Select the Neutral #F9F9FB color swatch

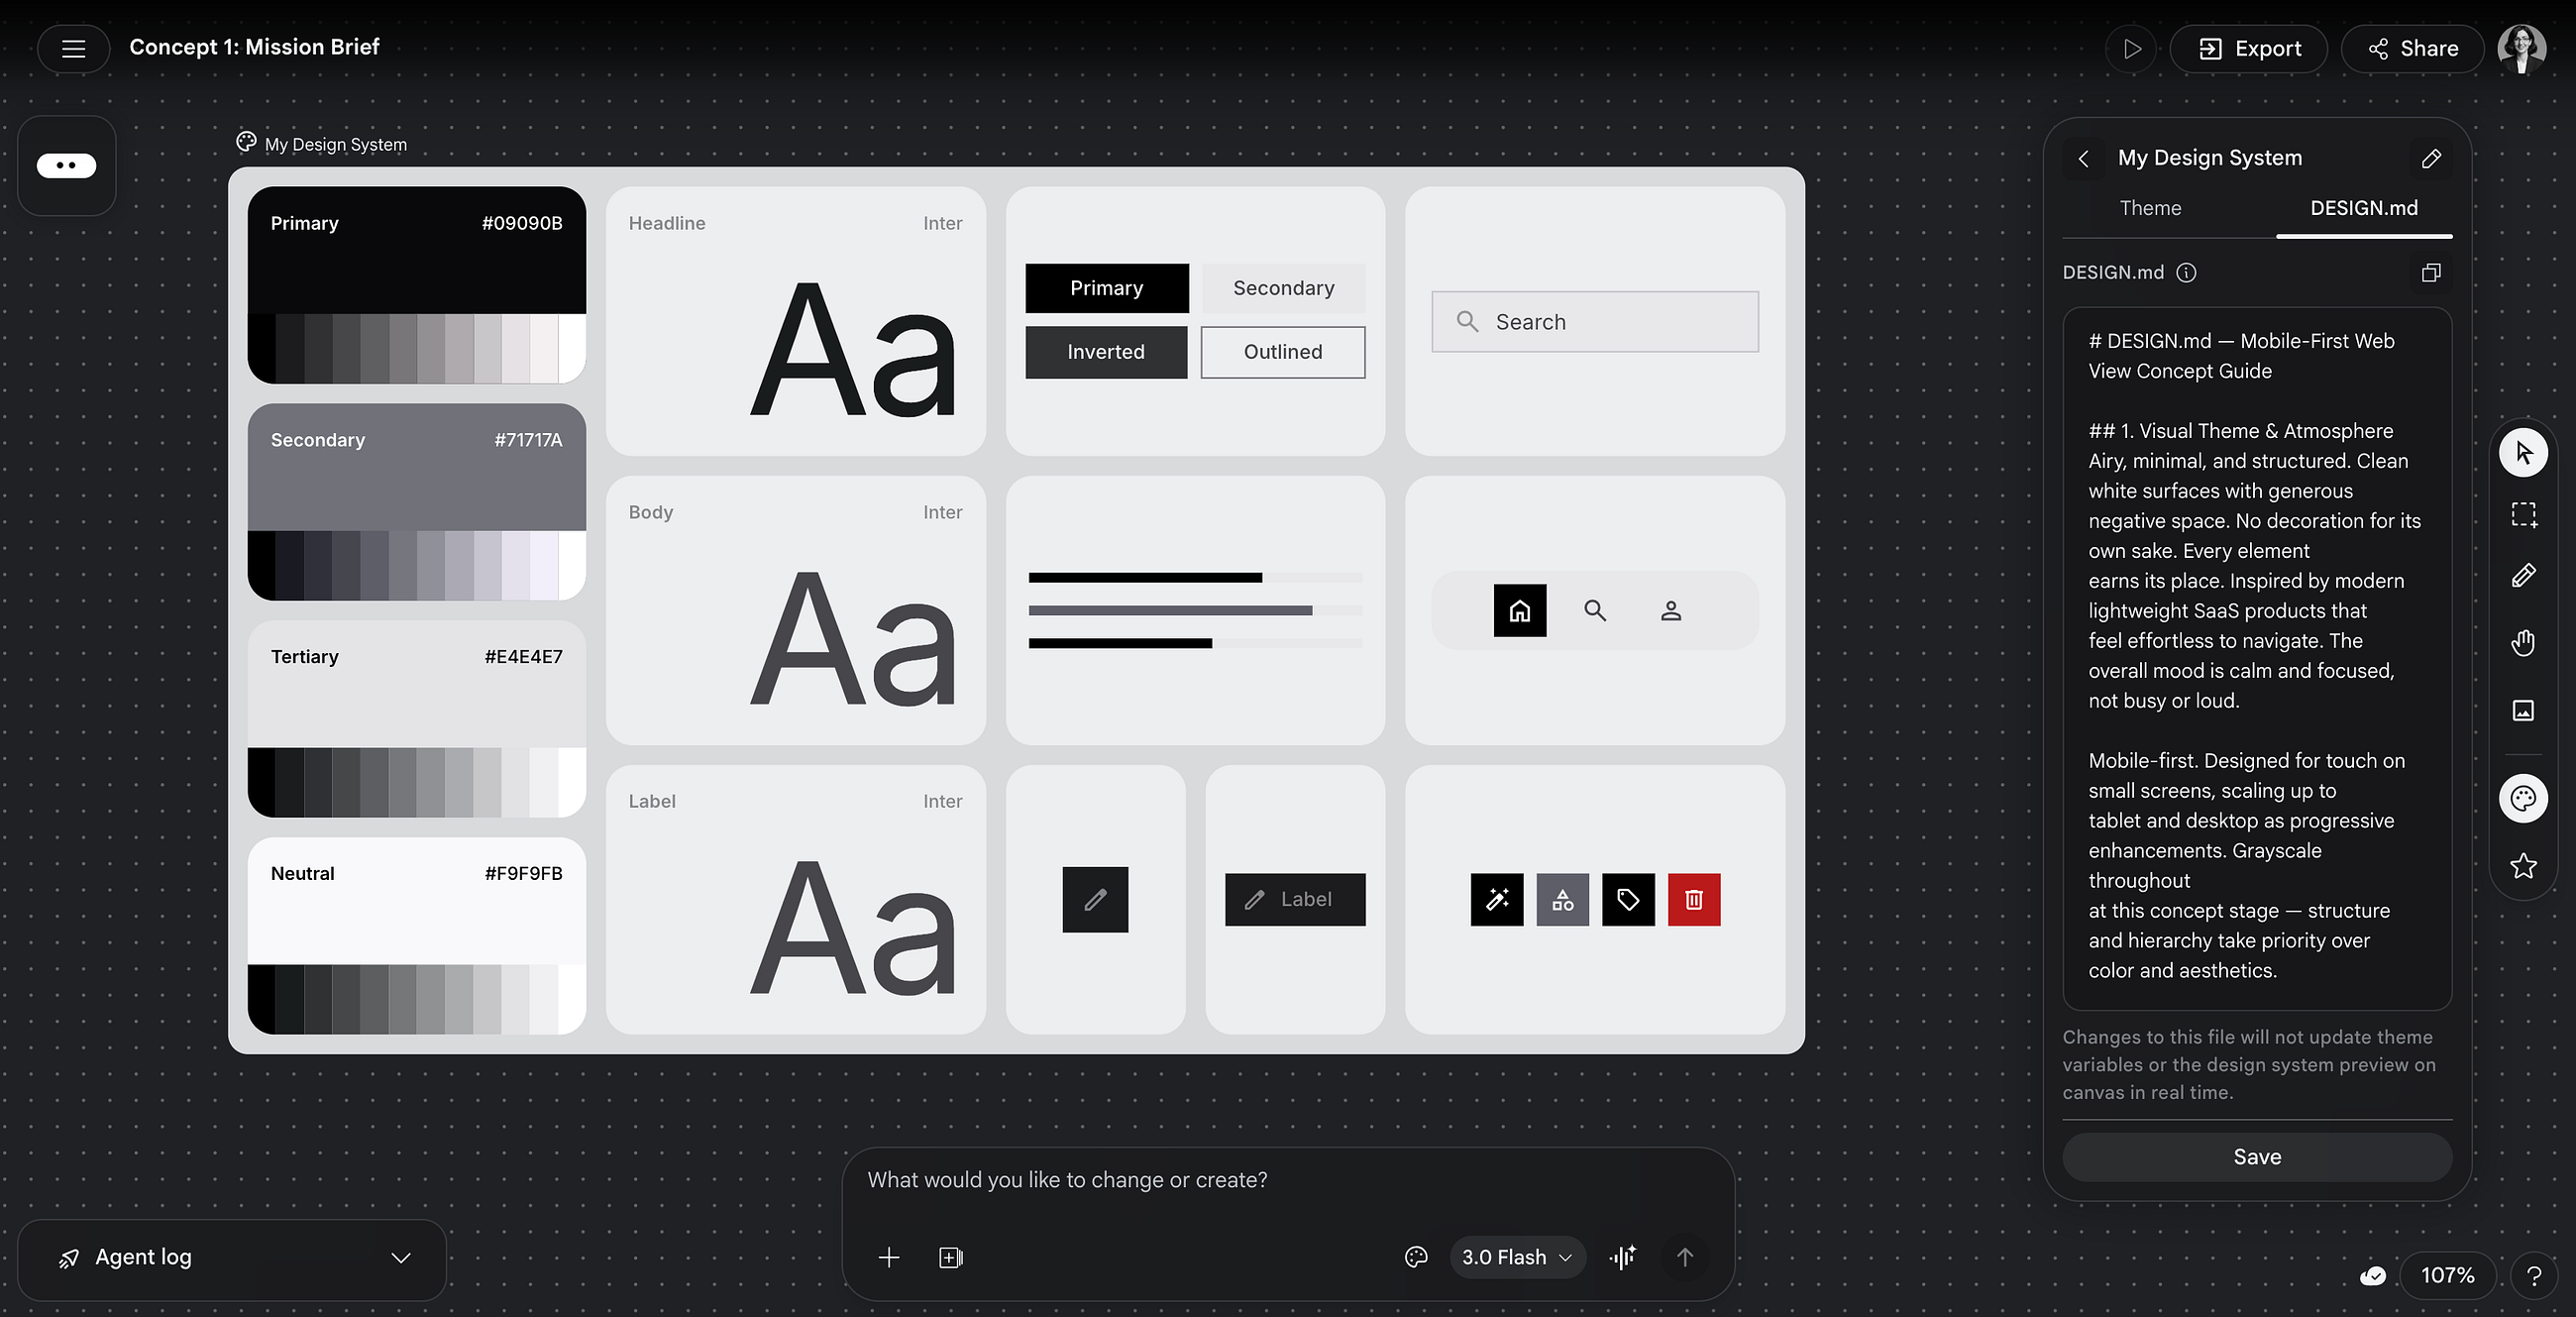(417, 936)
